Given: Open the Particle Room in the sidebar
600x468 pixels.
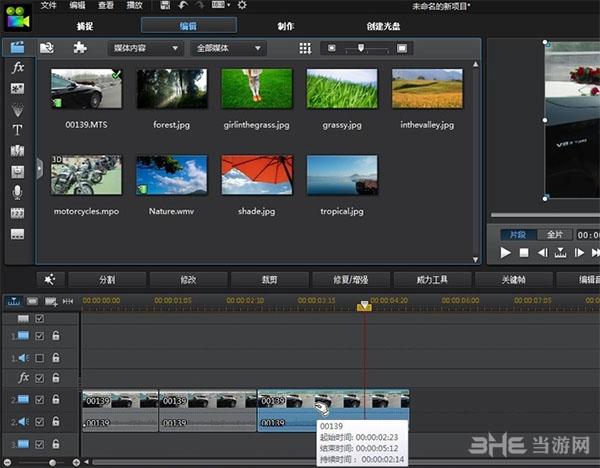Looking at the screenshot, I should point(17,110).
